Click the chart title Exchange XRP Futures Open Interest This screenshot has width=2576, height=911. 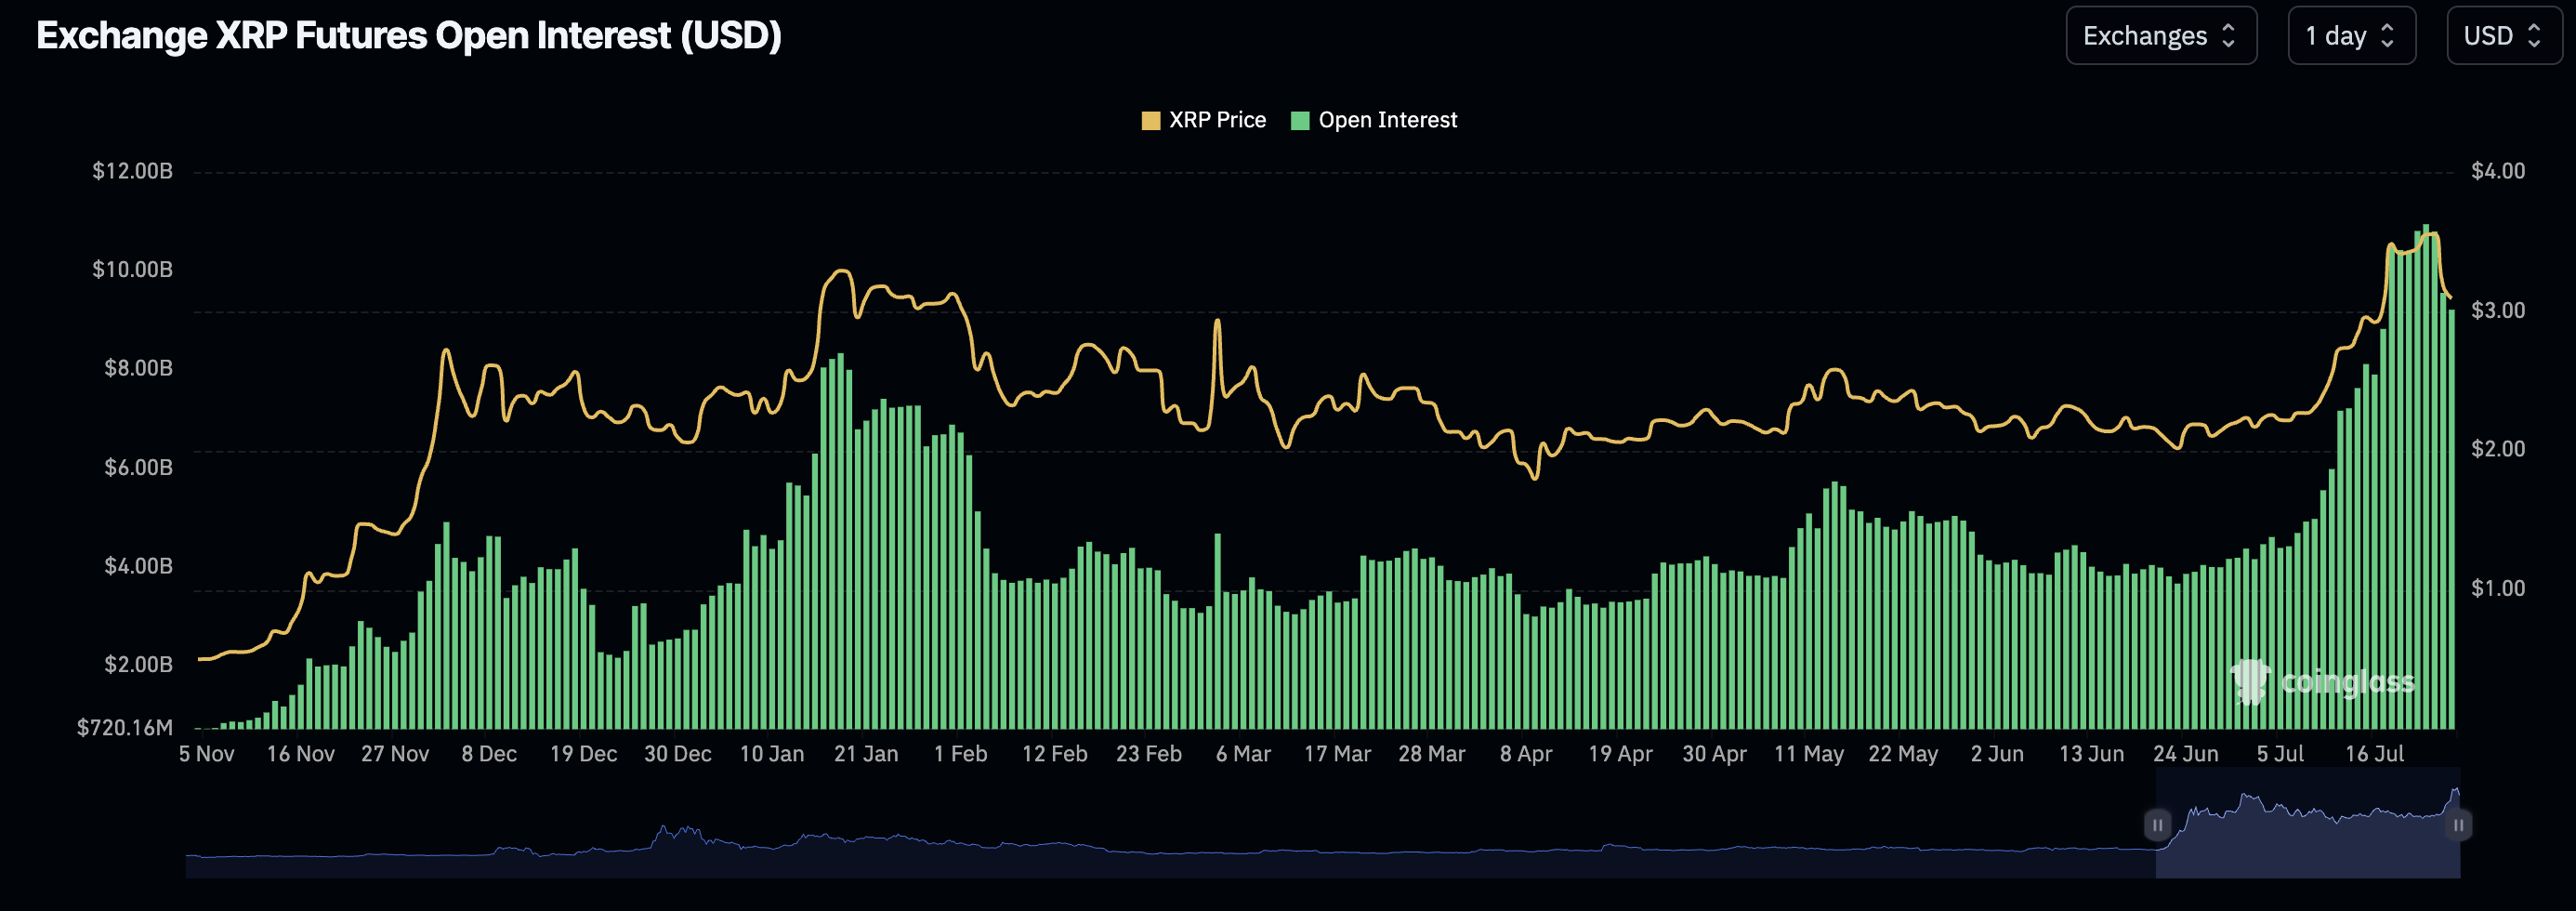click(409, 36)
